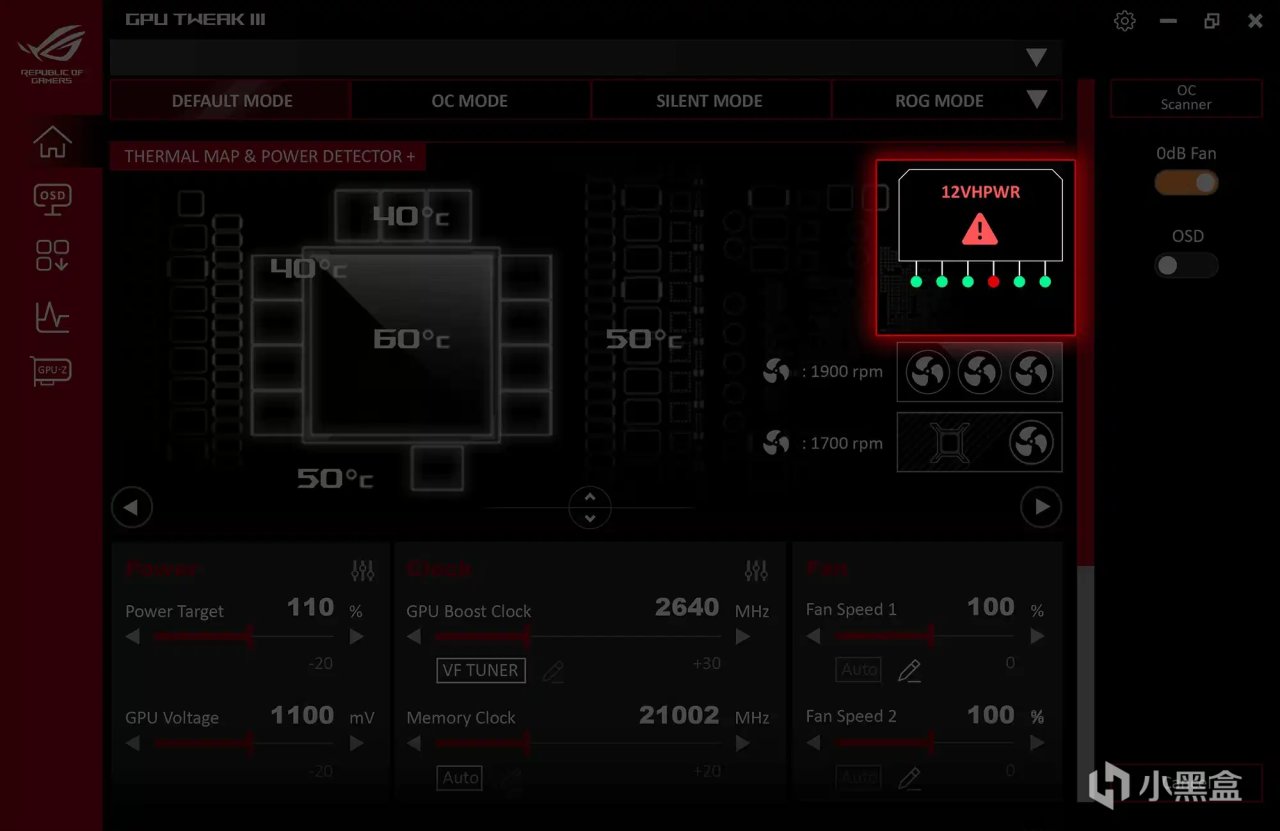The height and width of the screenshot is (831, 1280).
Task: Click the main panel vertical scrollbar
Action: point(1085,440)
